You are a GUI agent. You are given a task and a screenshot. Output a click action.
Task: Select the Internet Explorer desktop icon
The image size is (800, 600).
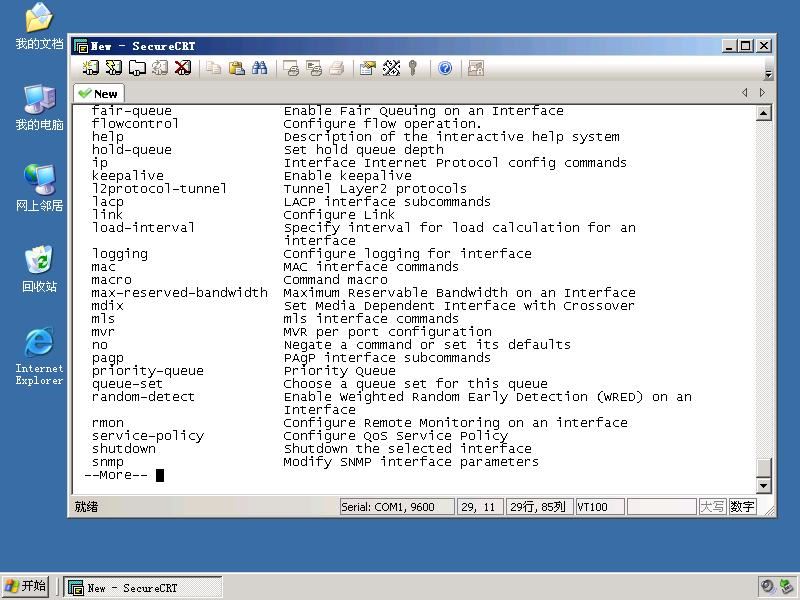coord(39,356)
